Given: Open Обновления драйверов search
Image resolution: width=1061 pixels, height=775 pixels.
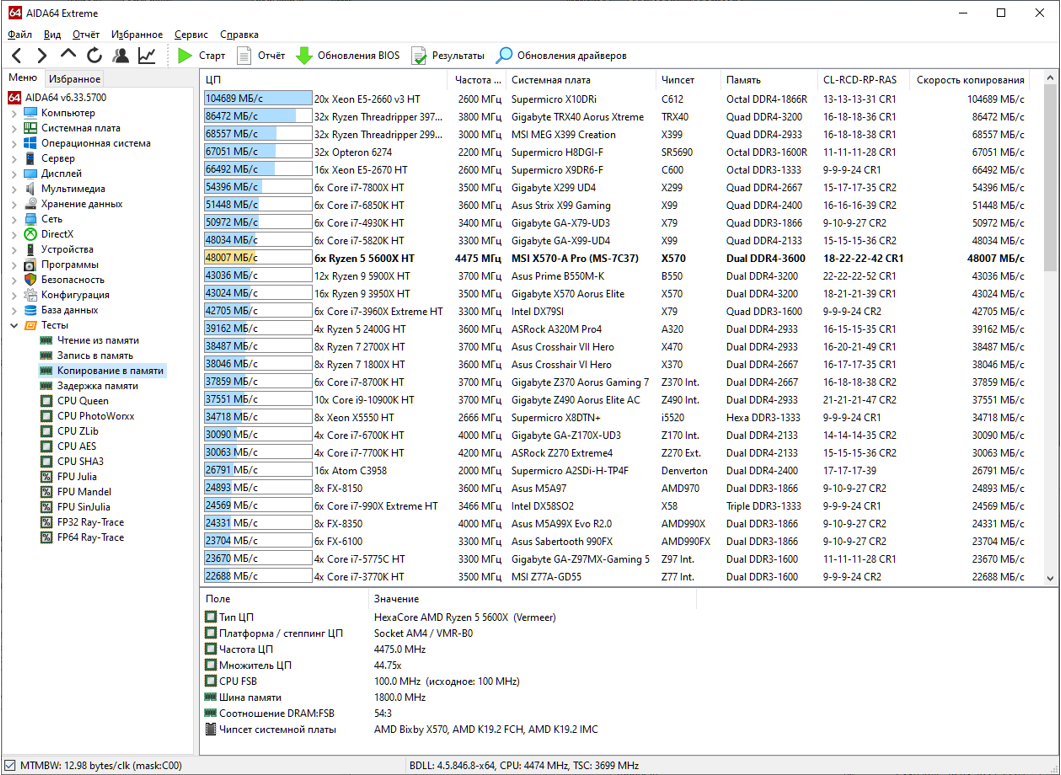Looking at the screenshot, I should [561, 56].
